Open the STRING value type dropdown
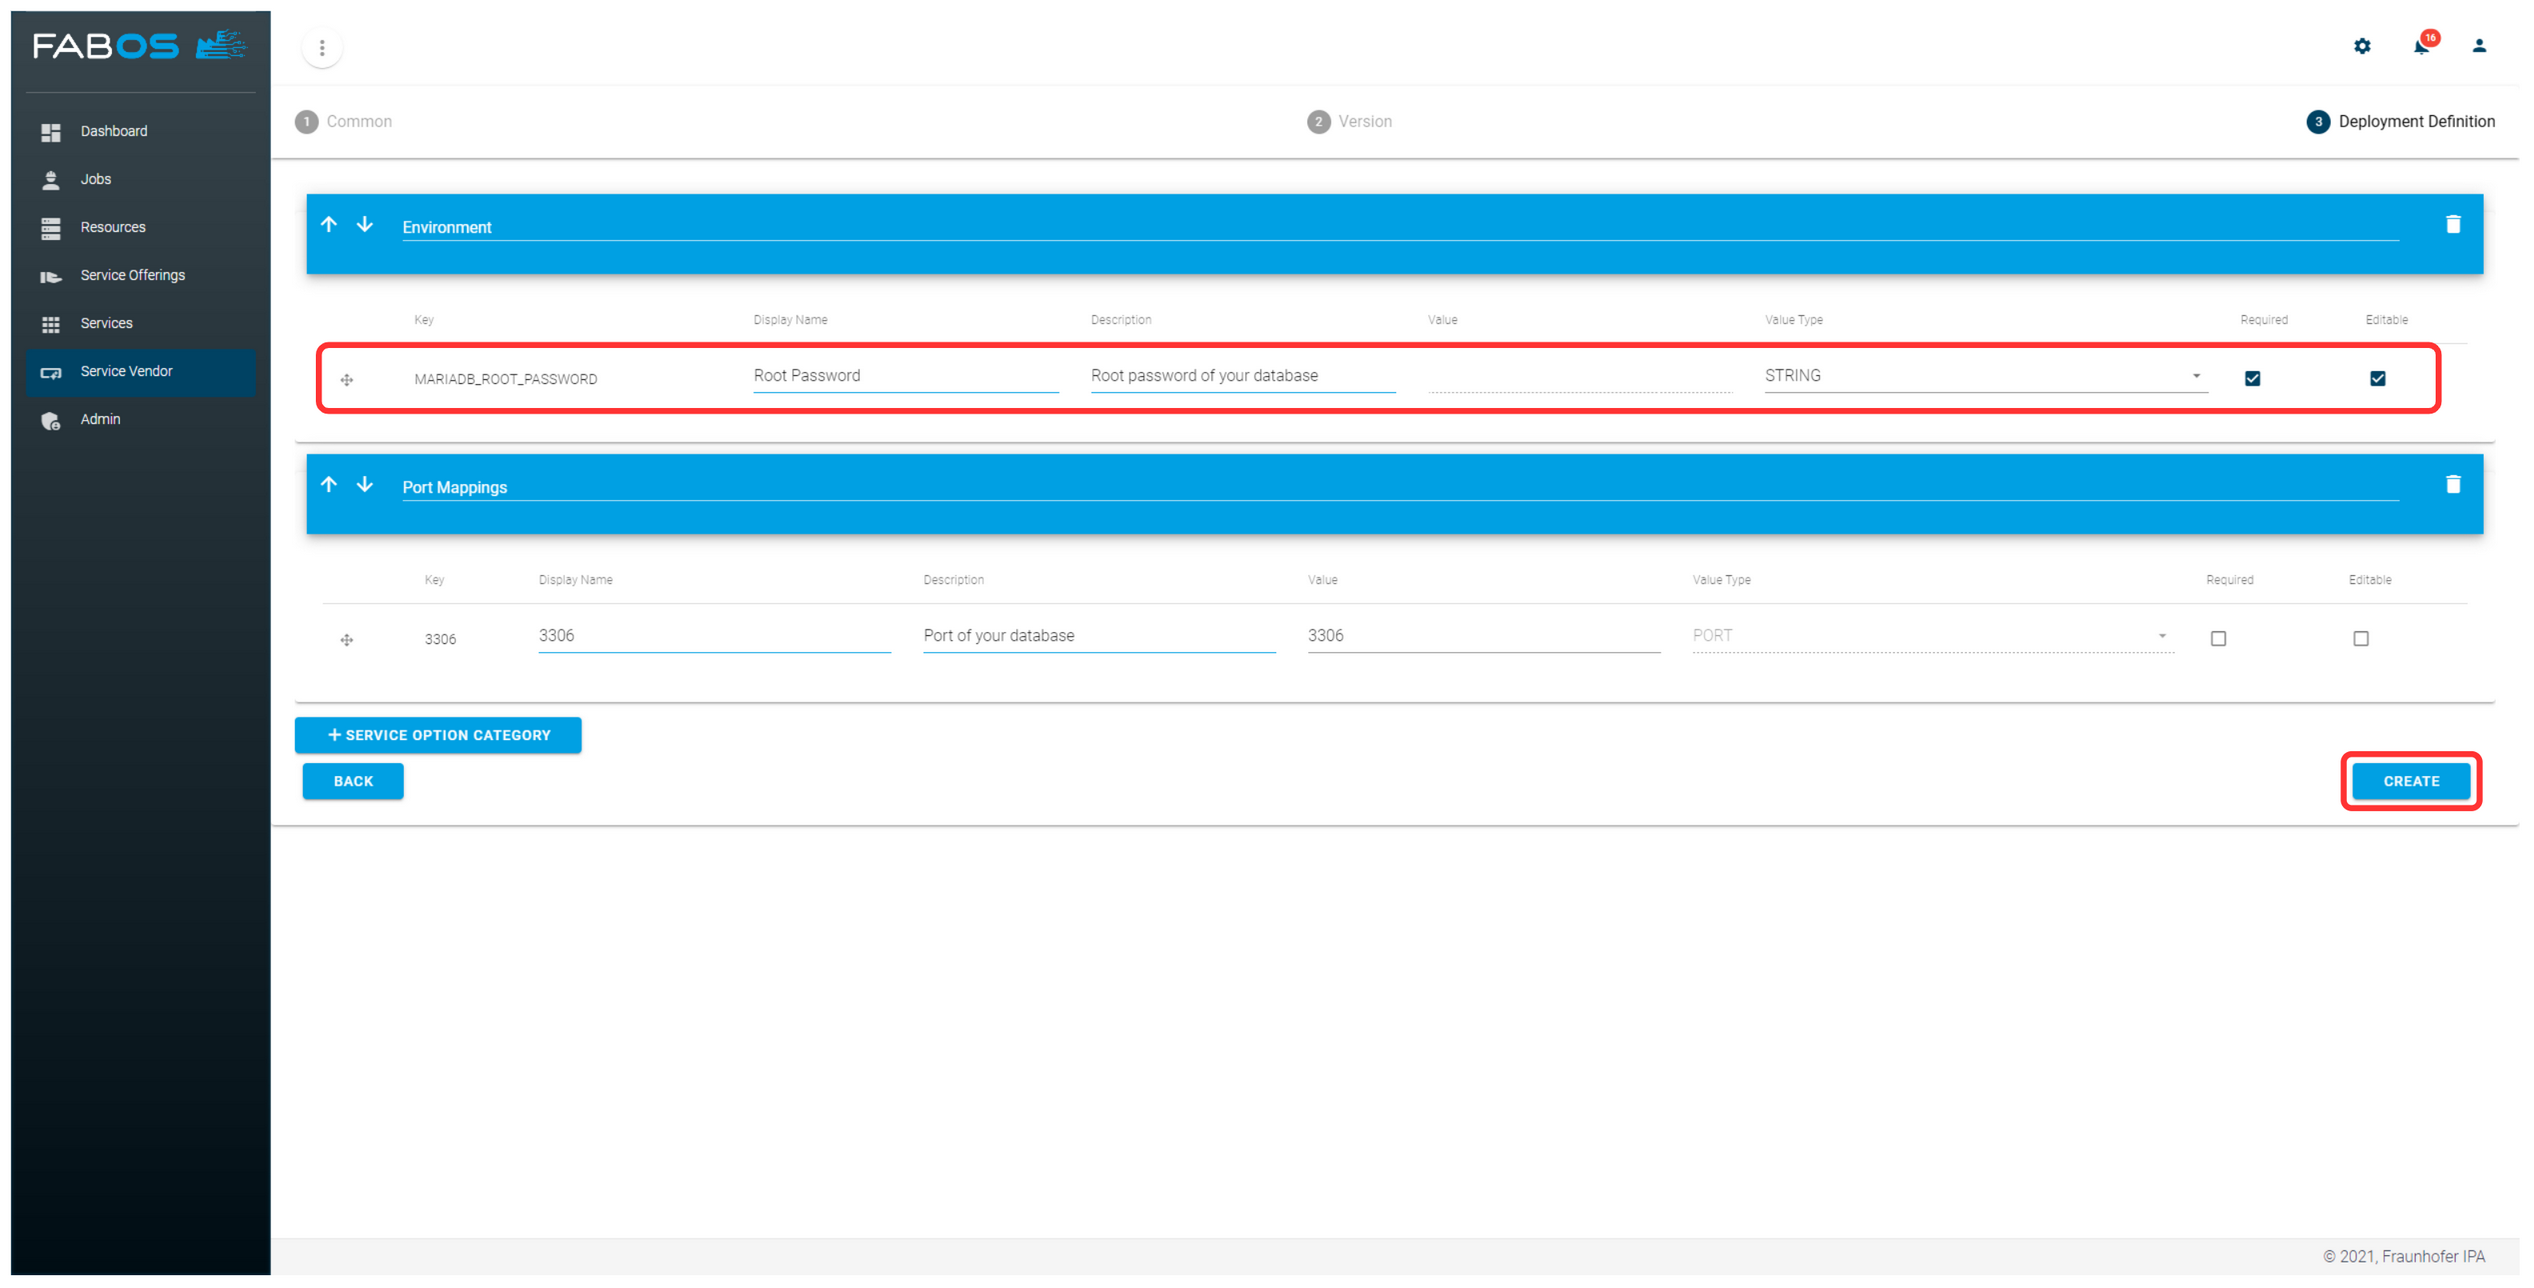The width and height of the screenshot is (2534, 1288). (2196, 376)
